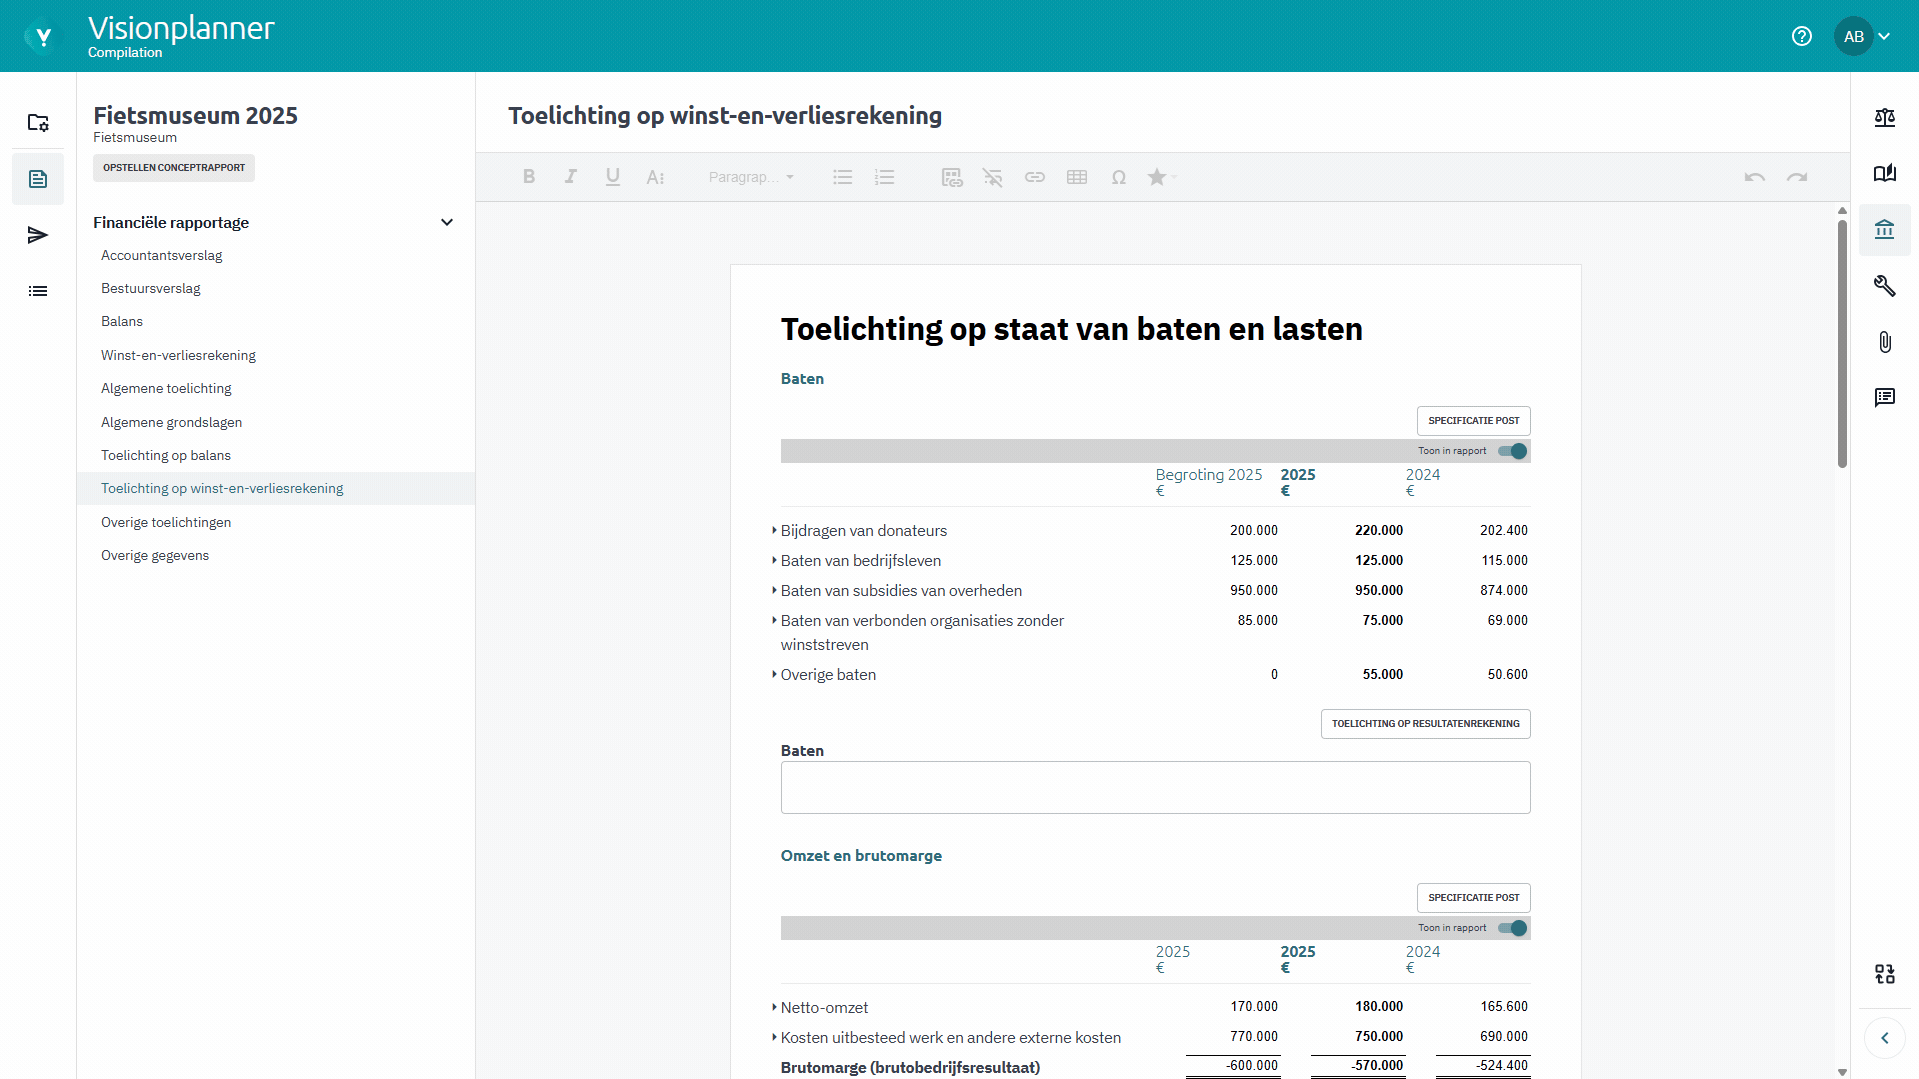
Task: Expand the Bijdragen van donateurs row
Action: pyautogui.click(x=774, y=530)
